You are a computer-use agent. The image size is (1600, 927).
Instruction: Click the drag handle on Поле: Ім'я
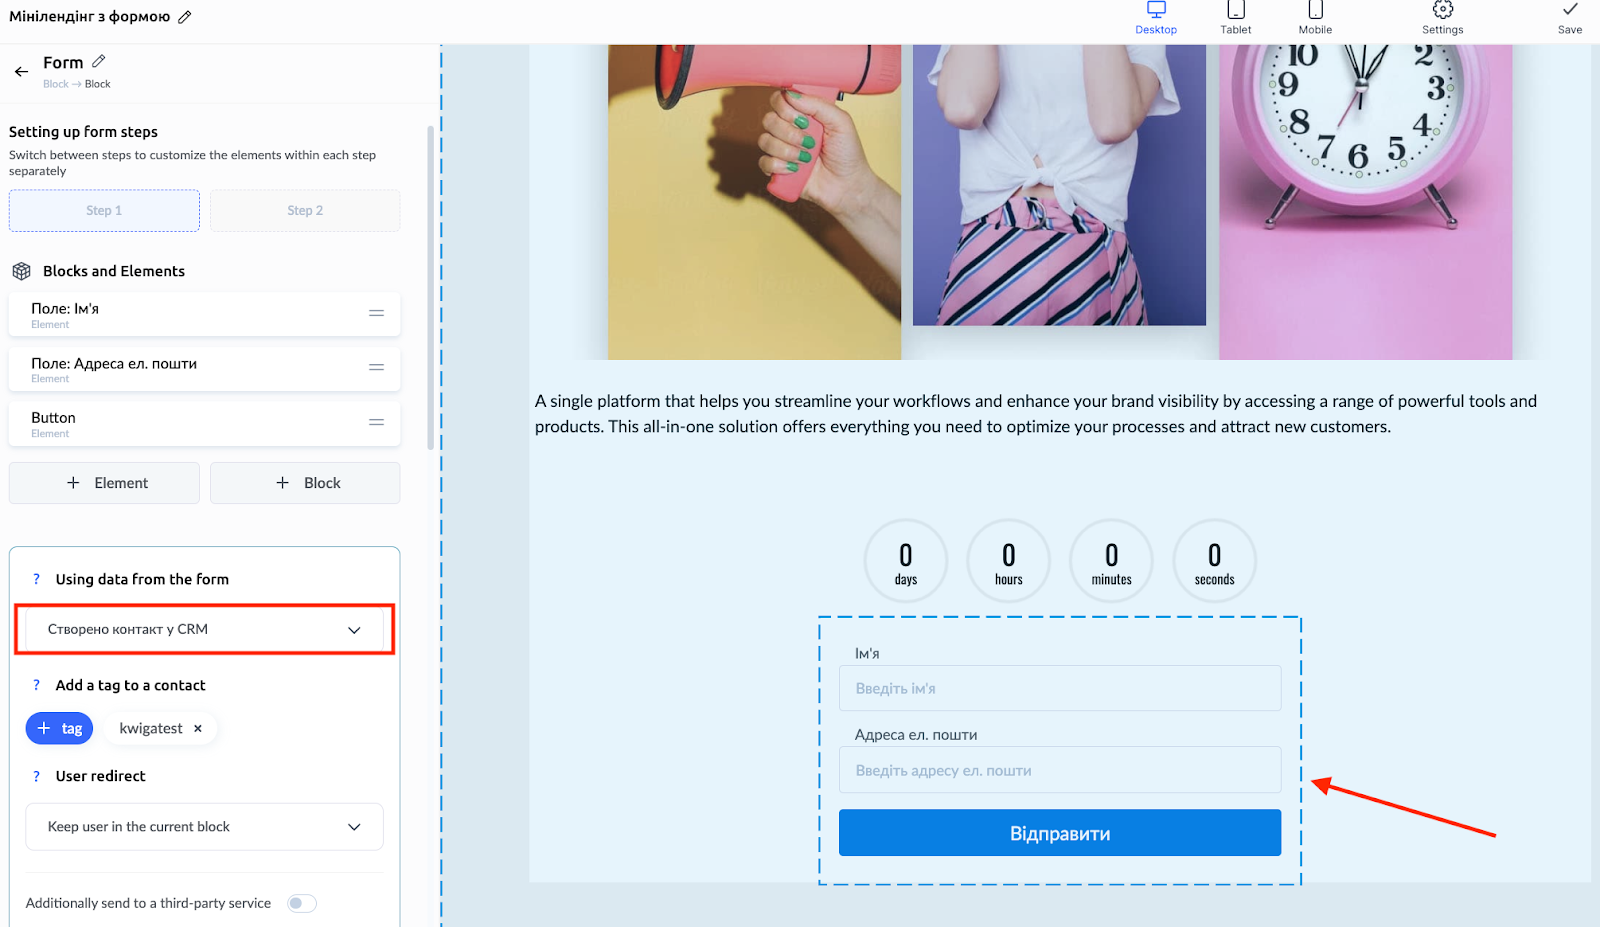click(376, 314)
